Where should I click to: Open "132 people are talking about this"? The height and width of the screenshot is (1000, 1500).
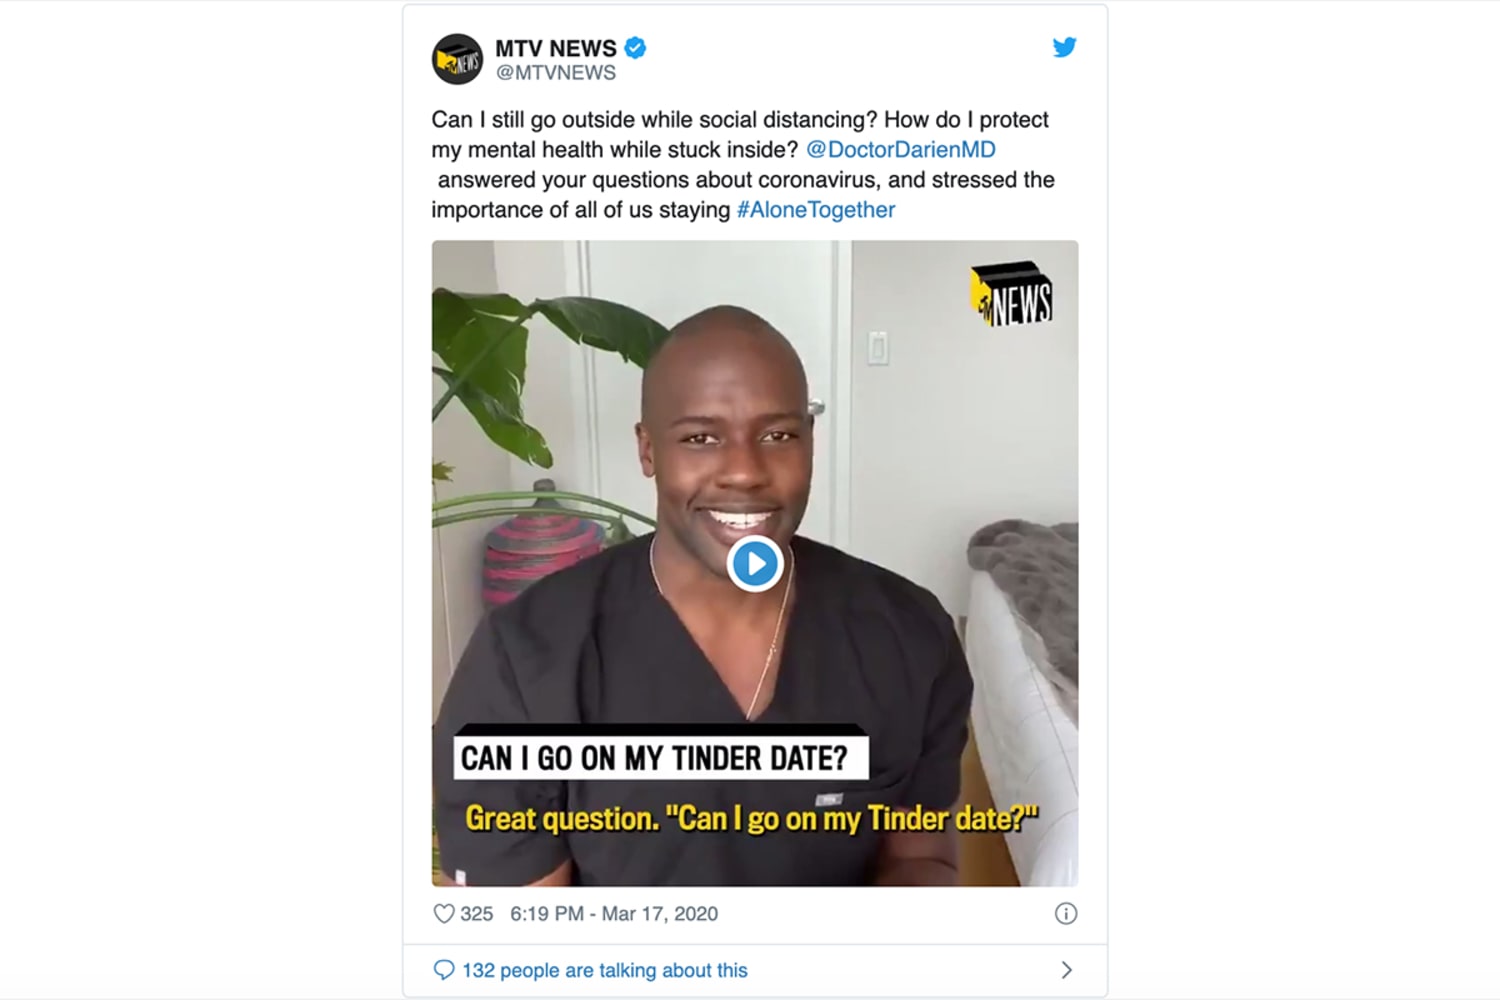point(604,970)
